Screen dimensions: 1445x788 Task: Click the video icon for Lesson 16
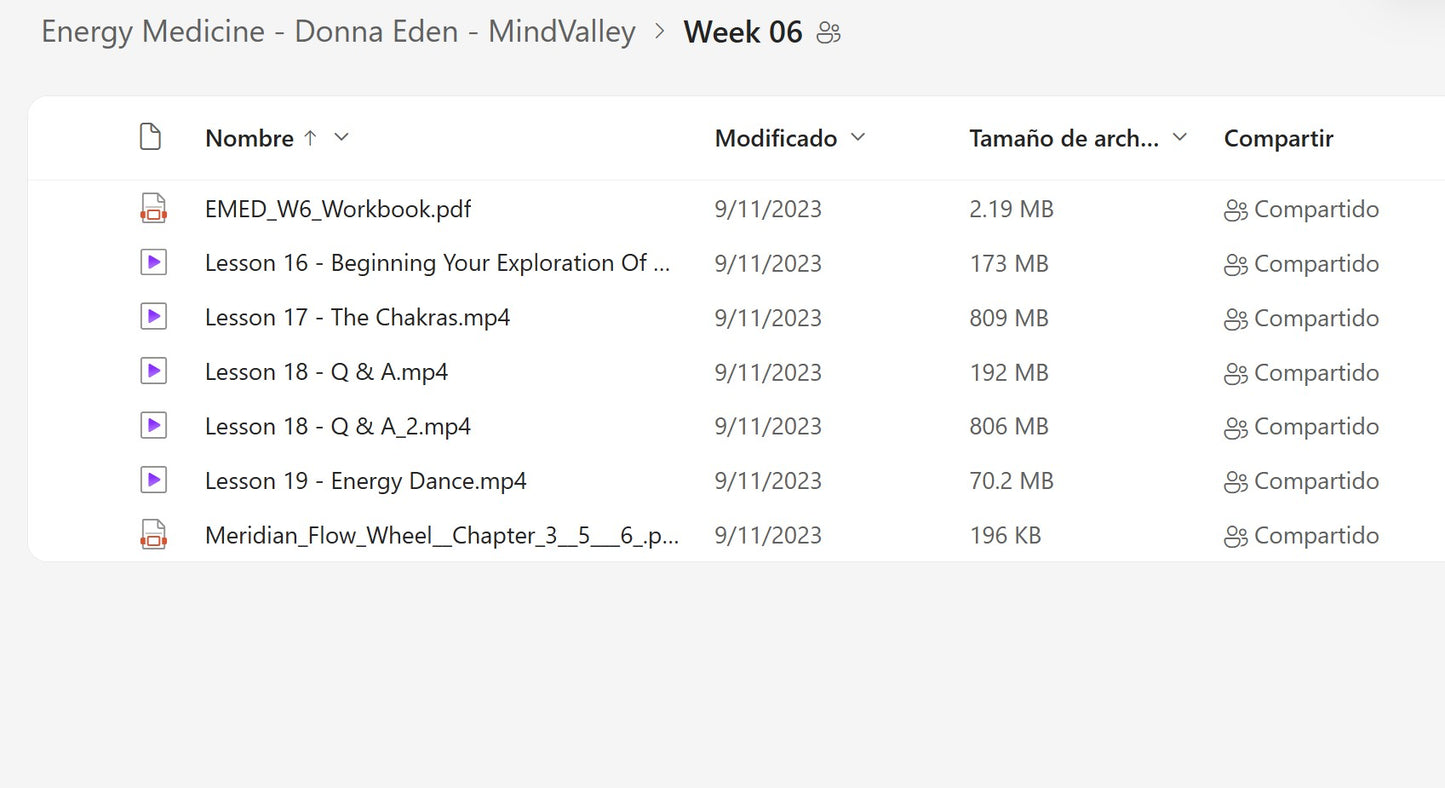coord(152,262)
